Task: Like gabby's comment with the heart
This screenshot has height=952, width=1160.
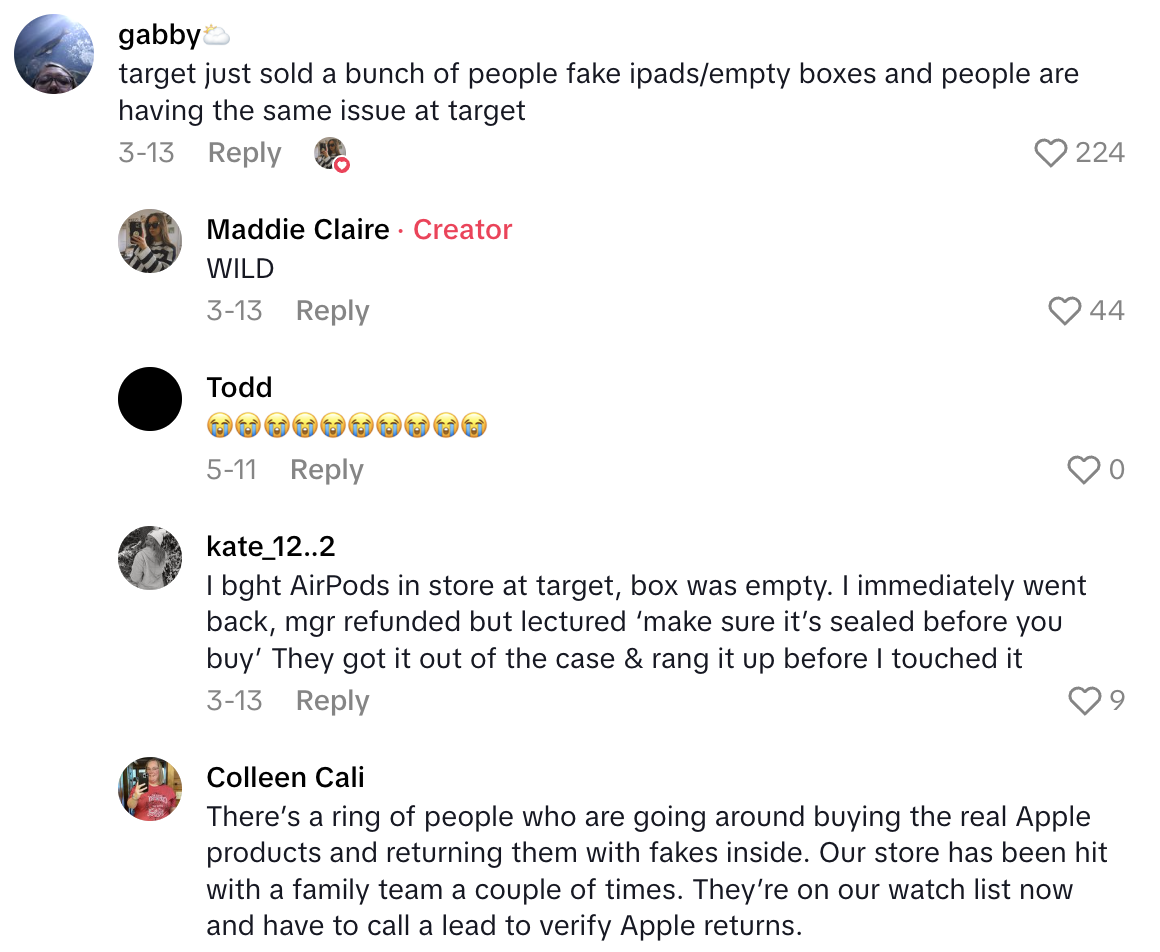Action: click(1051, 153)
